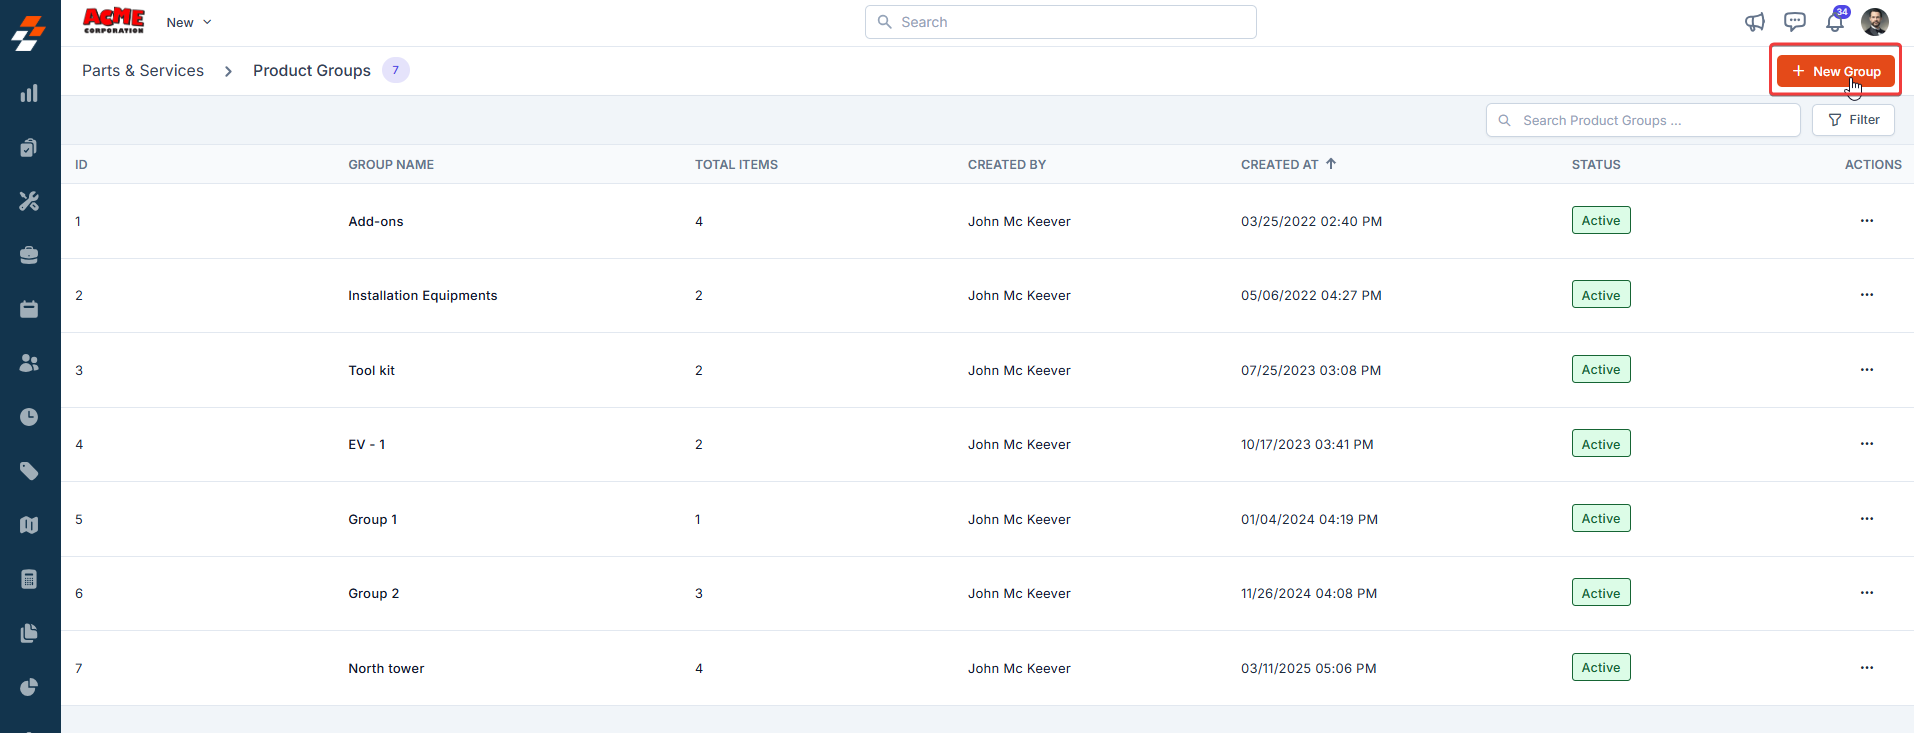Open the briefcase icon in sidebar

coord(29,255)
